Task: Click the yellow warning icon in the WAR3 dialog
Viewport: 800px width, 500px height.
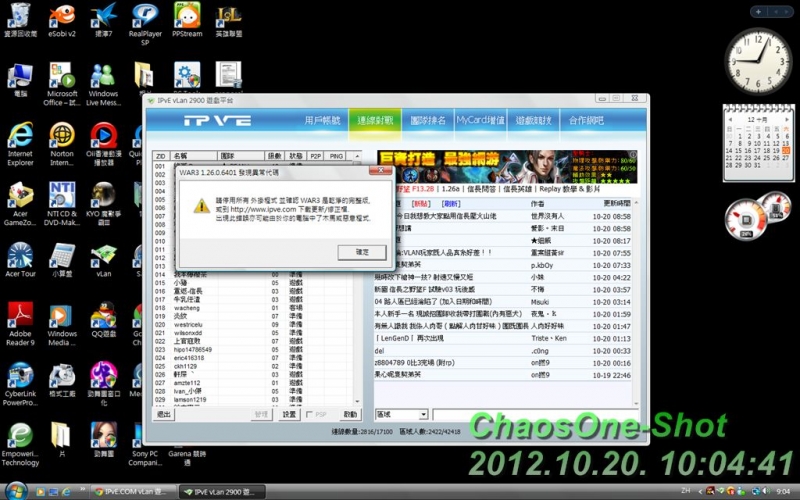Action: [x=202, y=206]
